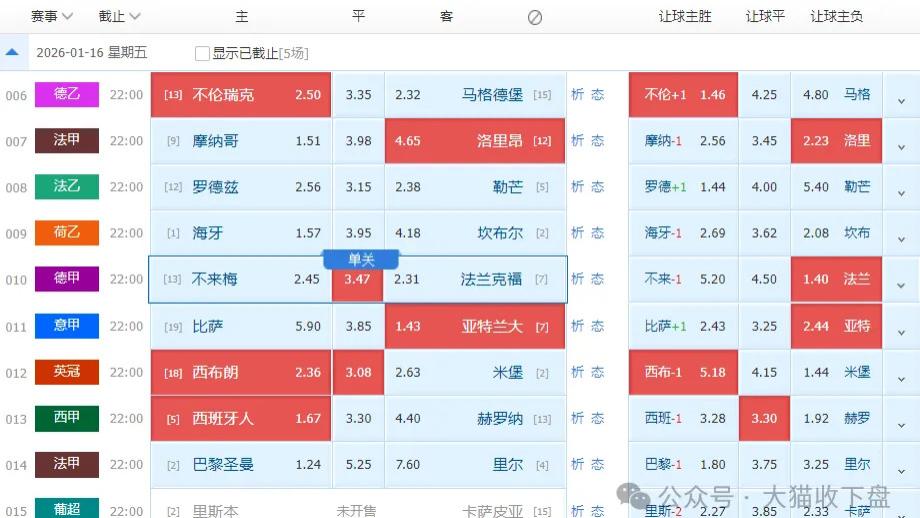Select 不伦瑞克 home win 2.50
The image size is (920, 518).
pyautogui.click(x=241, y=94)
